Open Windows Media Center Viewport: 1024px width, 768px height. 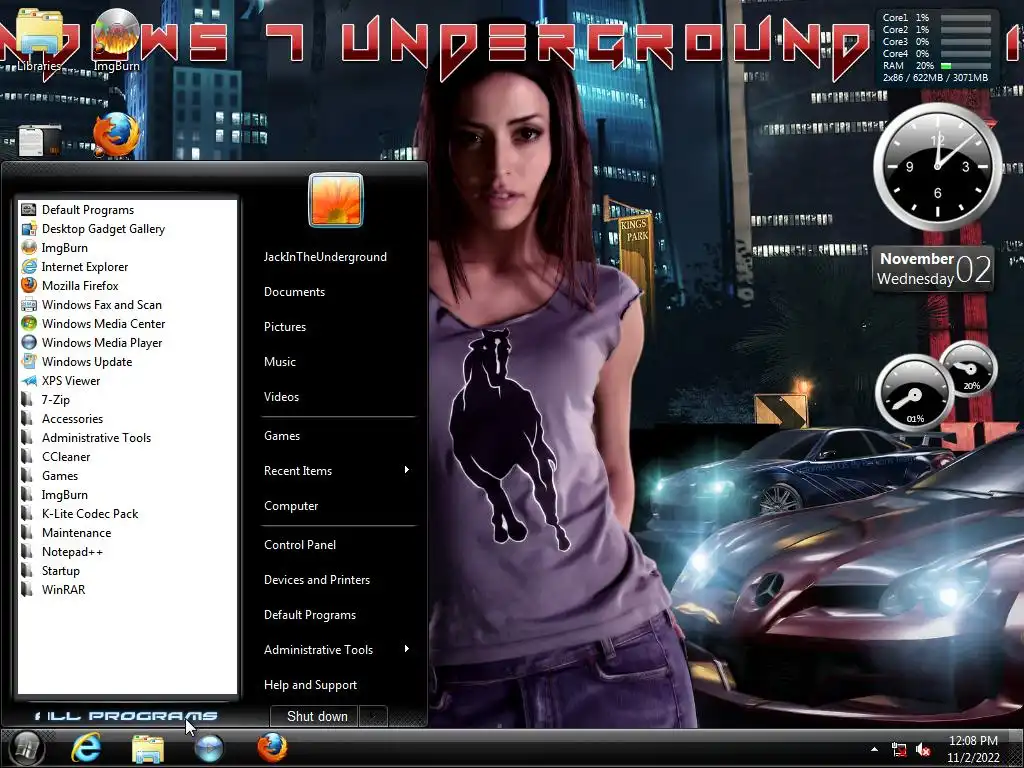click(127, 323)
